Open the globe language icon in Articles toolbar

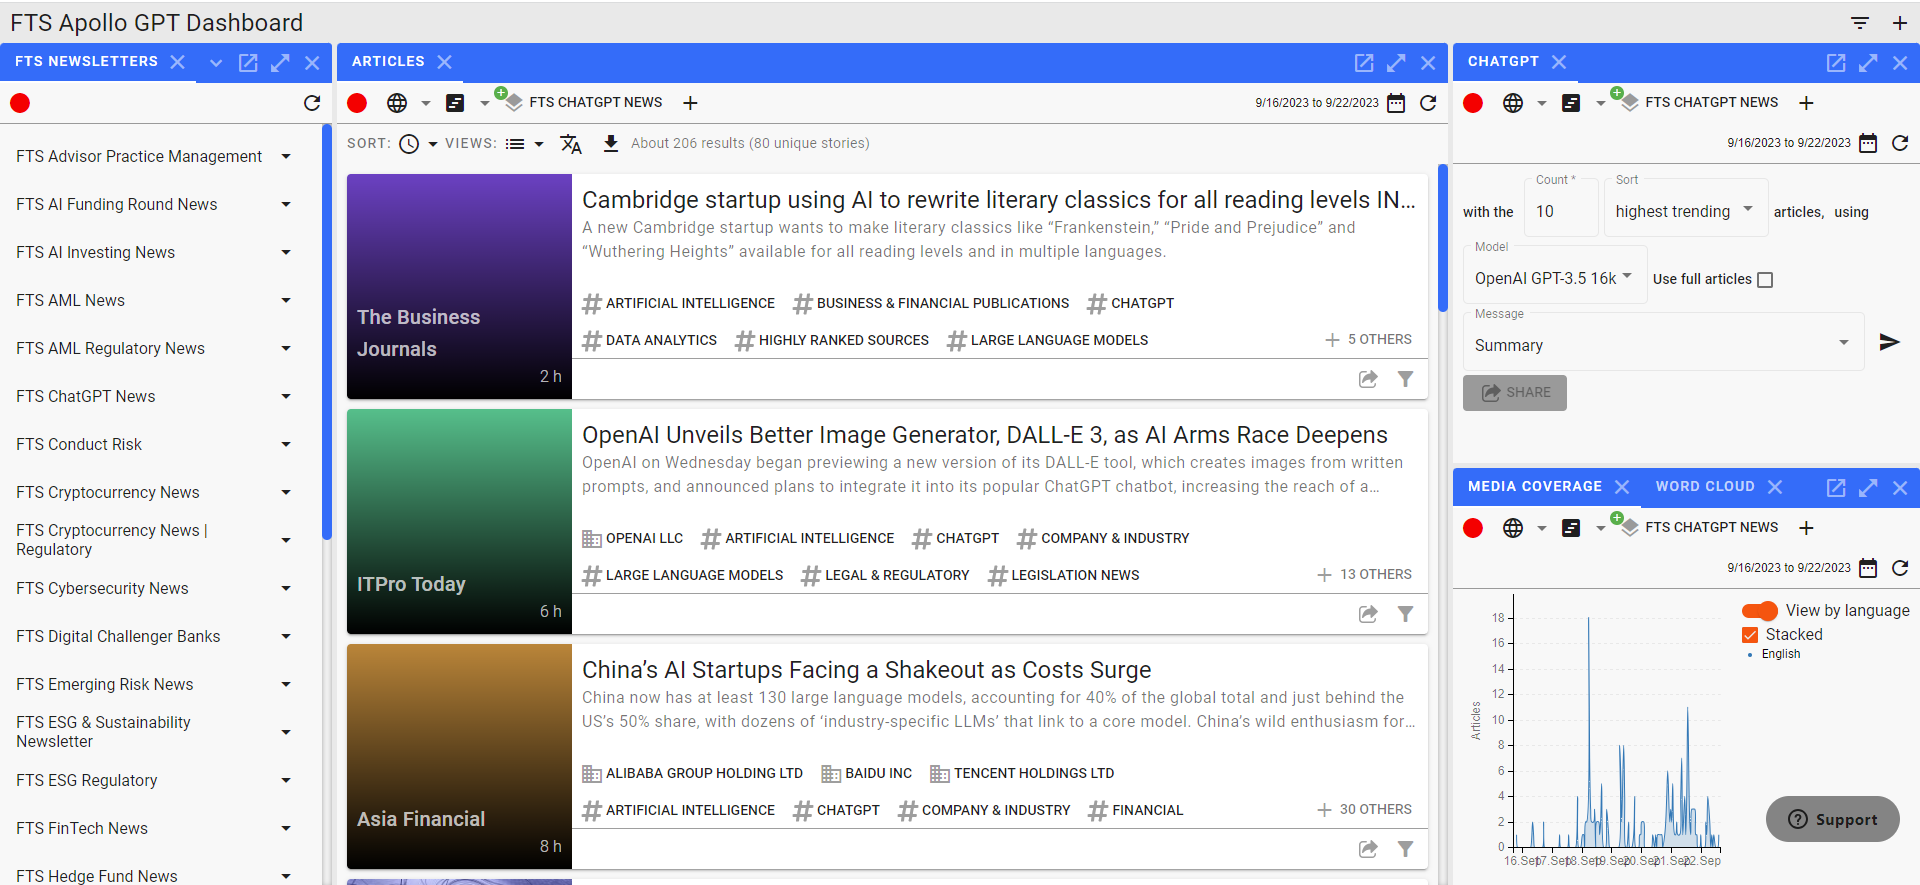pyautogui.click(x=397, y=103)
